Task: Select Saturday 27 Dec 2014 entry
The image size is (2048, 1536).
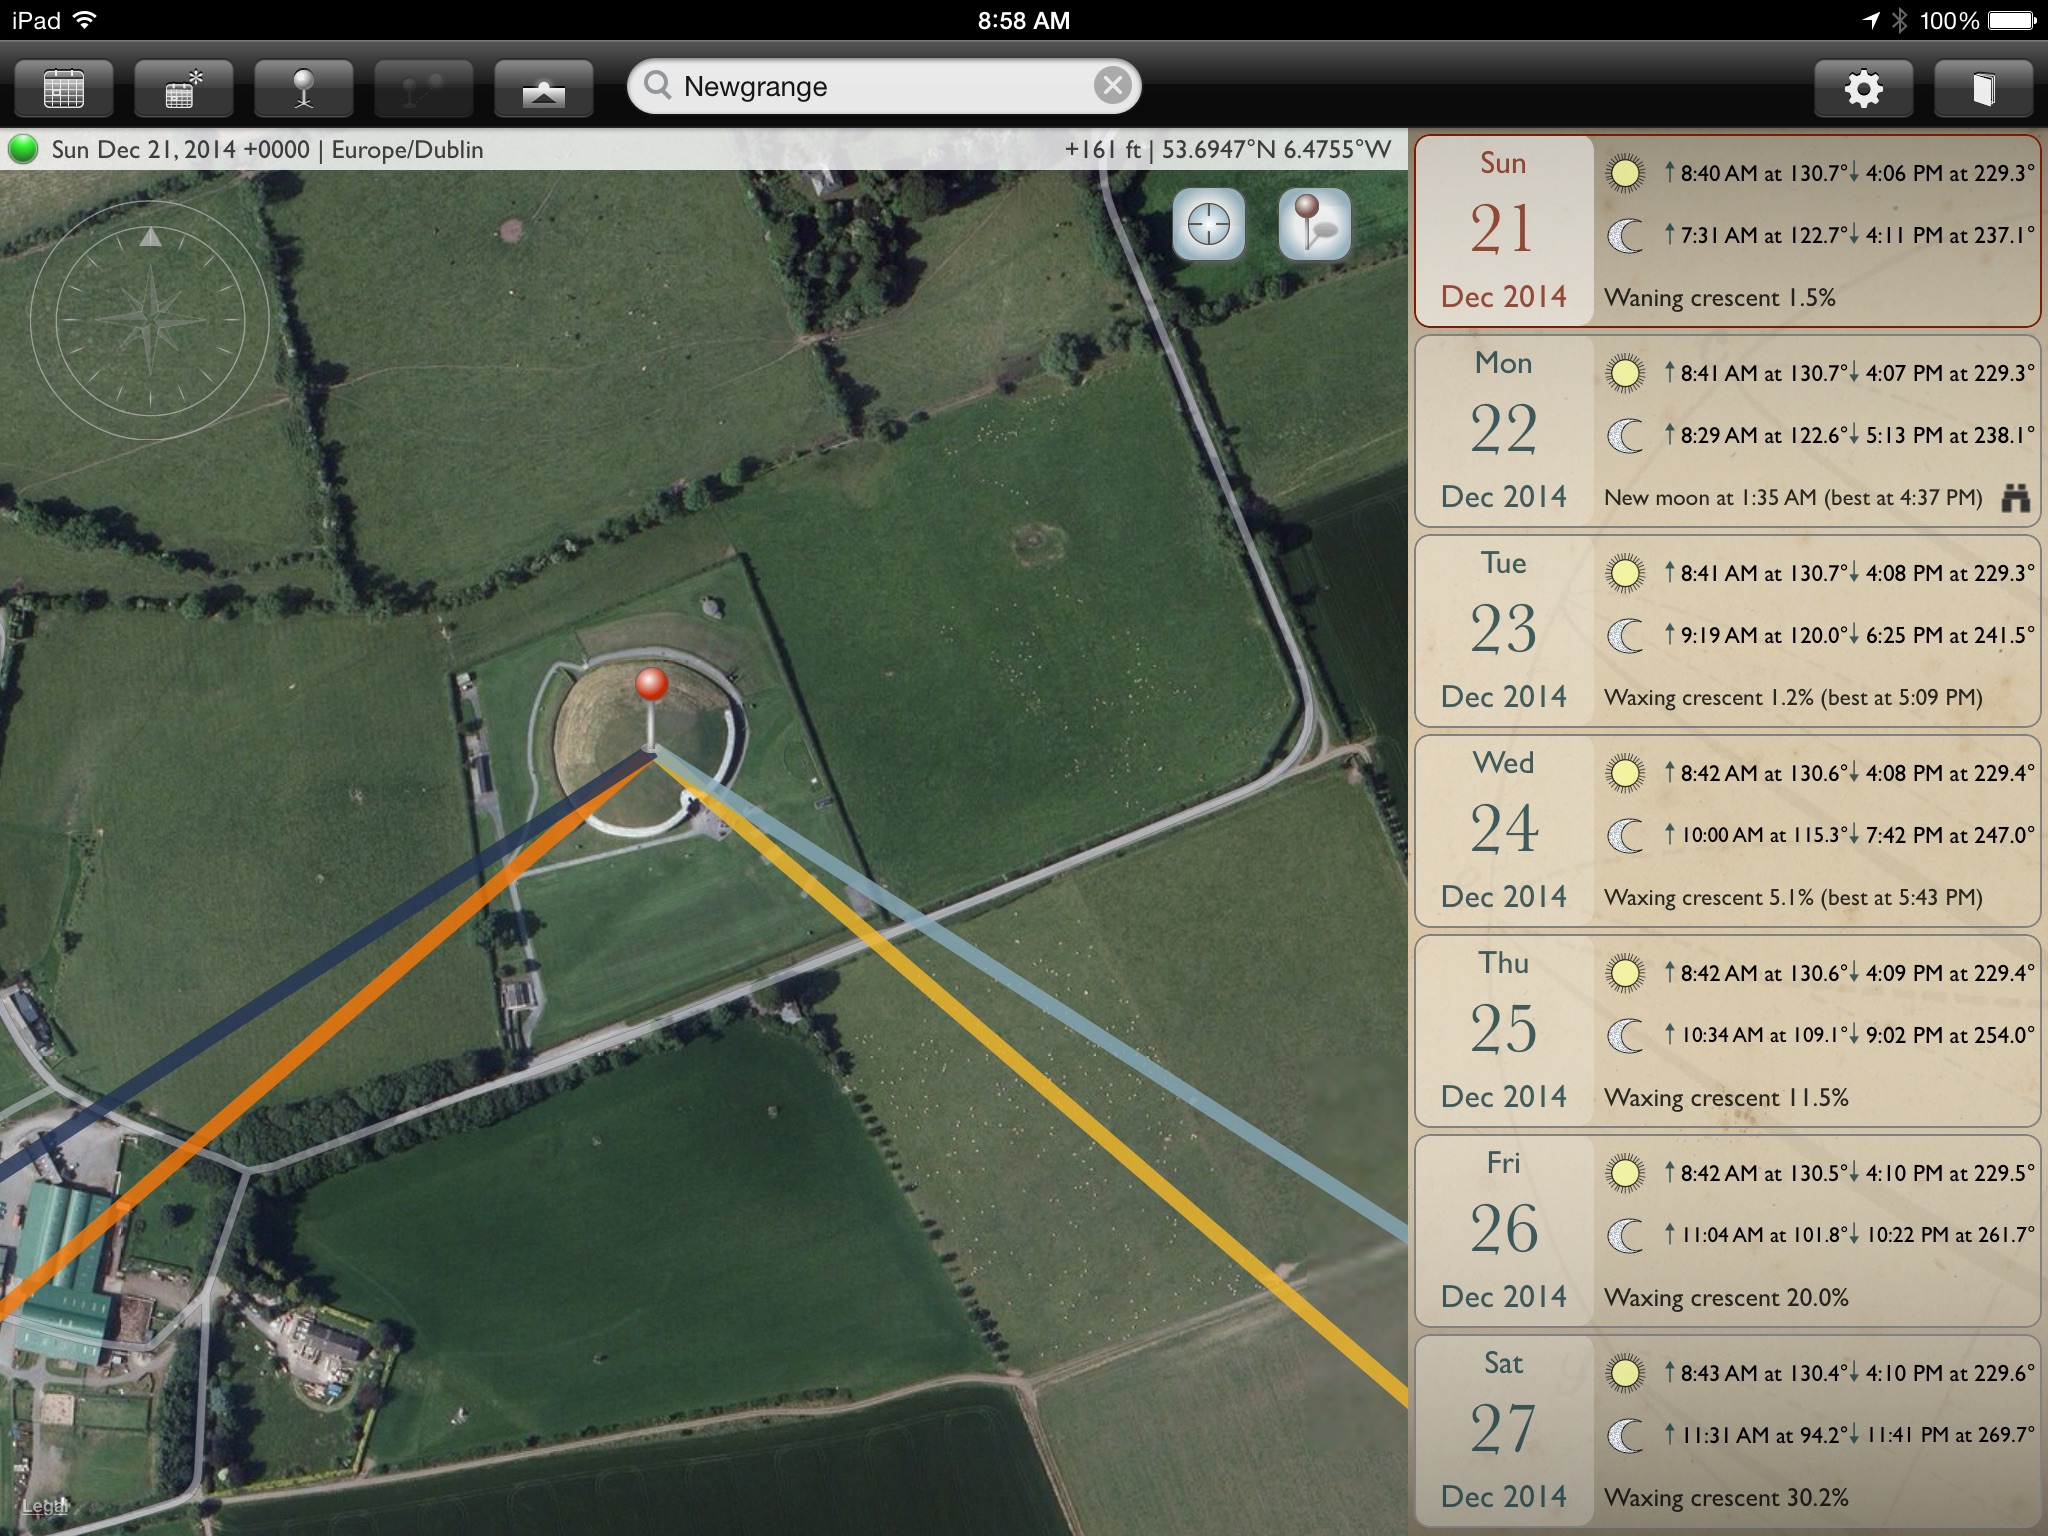Action: [x=1727, y=1431]
